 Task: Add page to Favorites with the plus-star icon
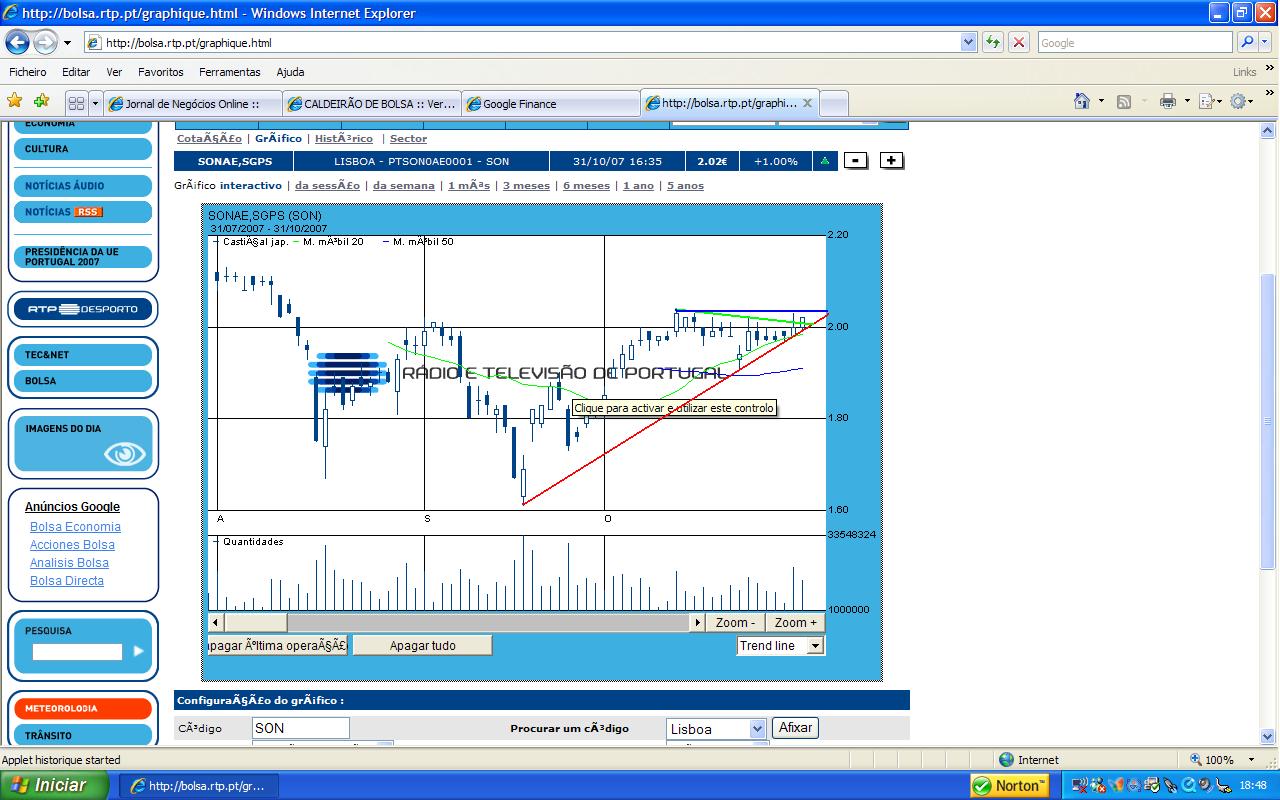pyautogui.click(x=41, y=102)
